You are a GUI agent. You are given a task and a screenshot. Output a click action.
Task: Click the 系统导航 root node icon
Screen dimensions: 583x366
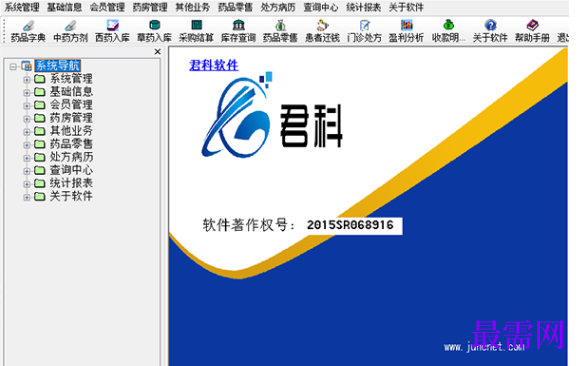26,66
